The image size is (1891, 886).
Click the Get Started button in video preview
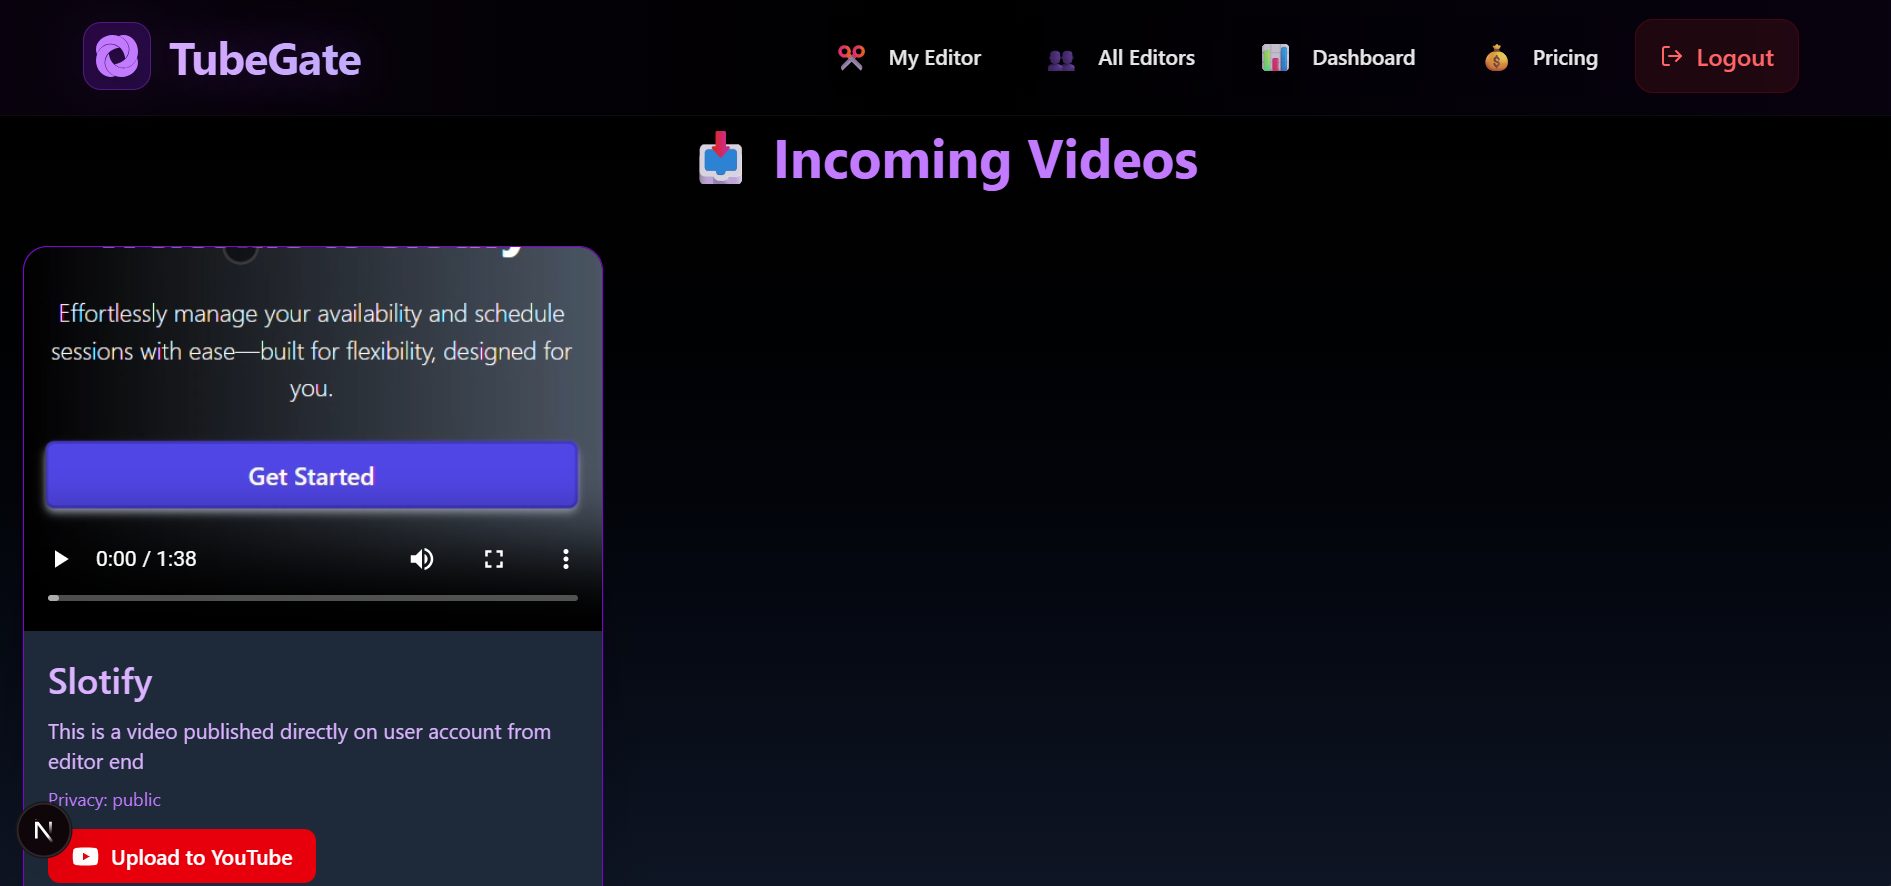point(312,476)
